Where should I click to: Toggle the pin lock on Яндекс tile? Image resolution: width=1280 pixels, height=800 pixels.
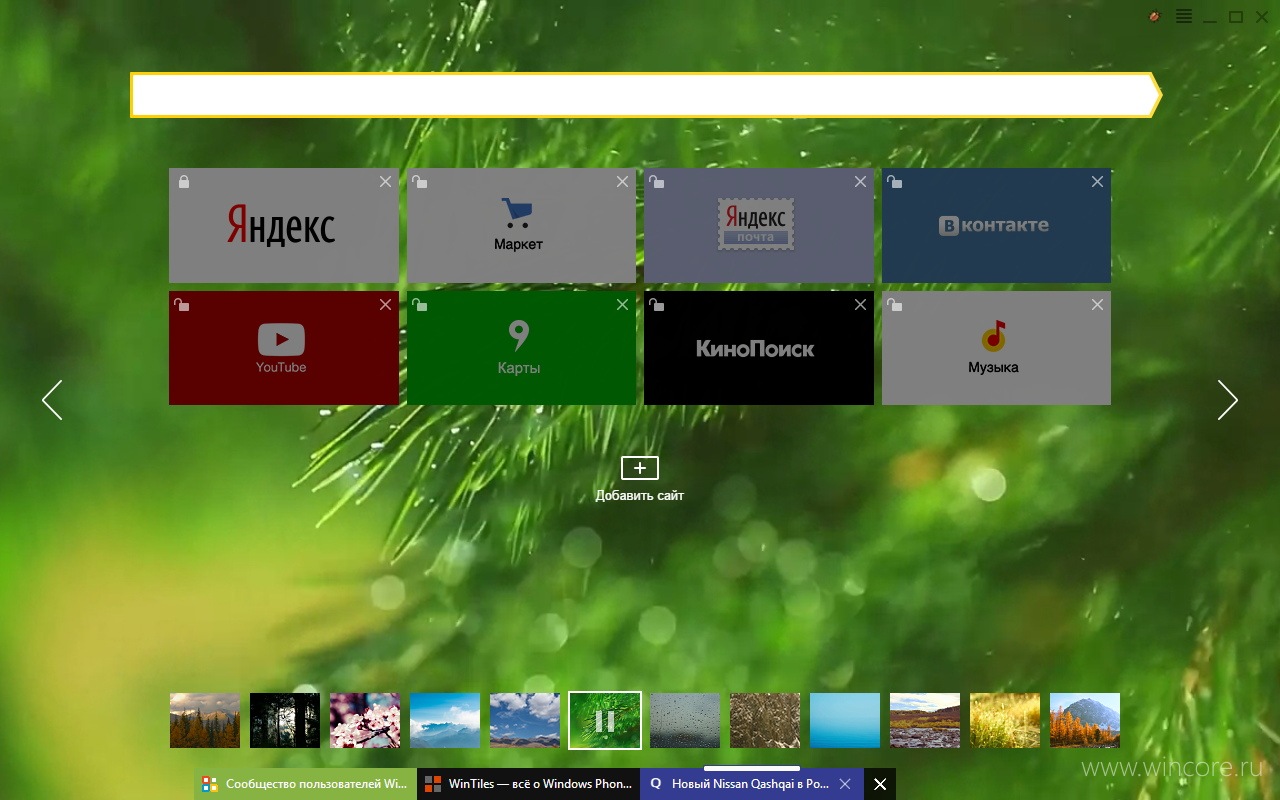coord(183,181)
